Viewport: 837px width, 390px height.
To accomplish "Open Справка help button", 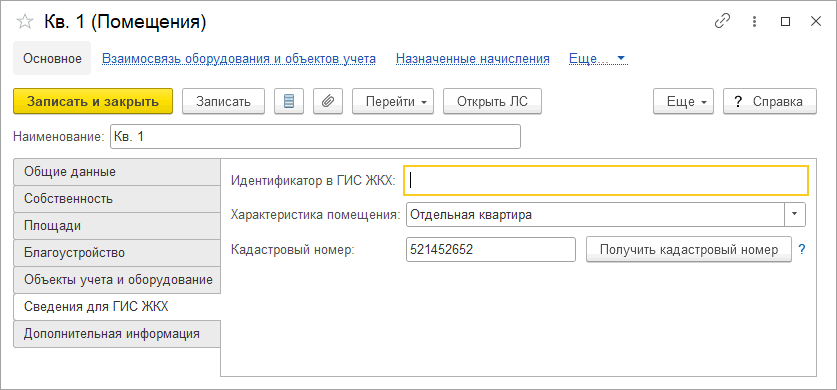I will pos(770,101).
